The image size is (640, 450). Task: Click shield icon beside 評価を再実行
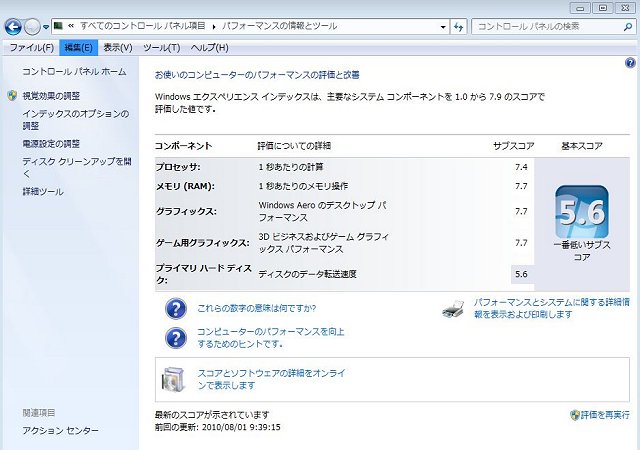coord(575,415)
